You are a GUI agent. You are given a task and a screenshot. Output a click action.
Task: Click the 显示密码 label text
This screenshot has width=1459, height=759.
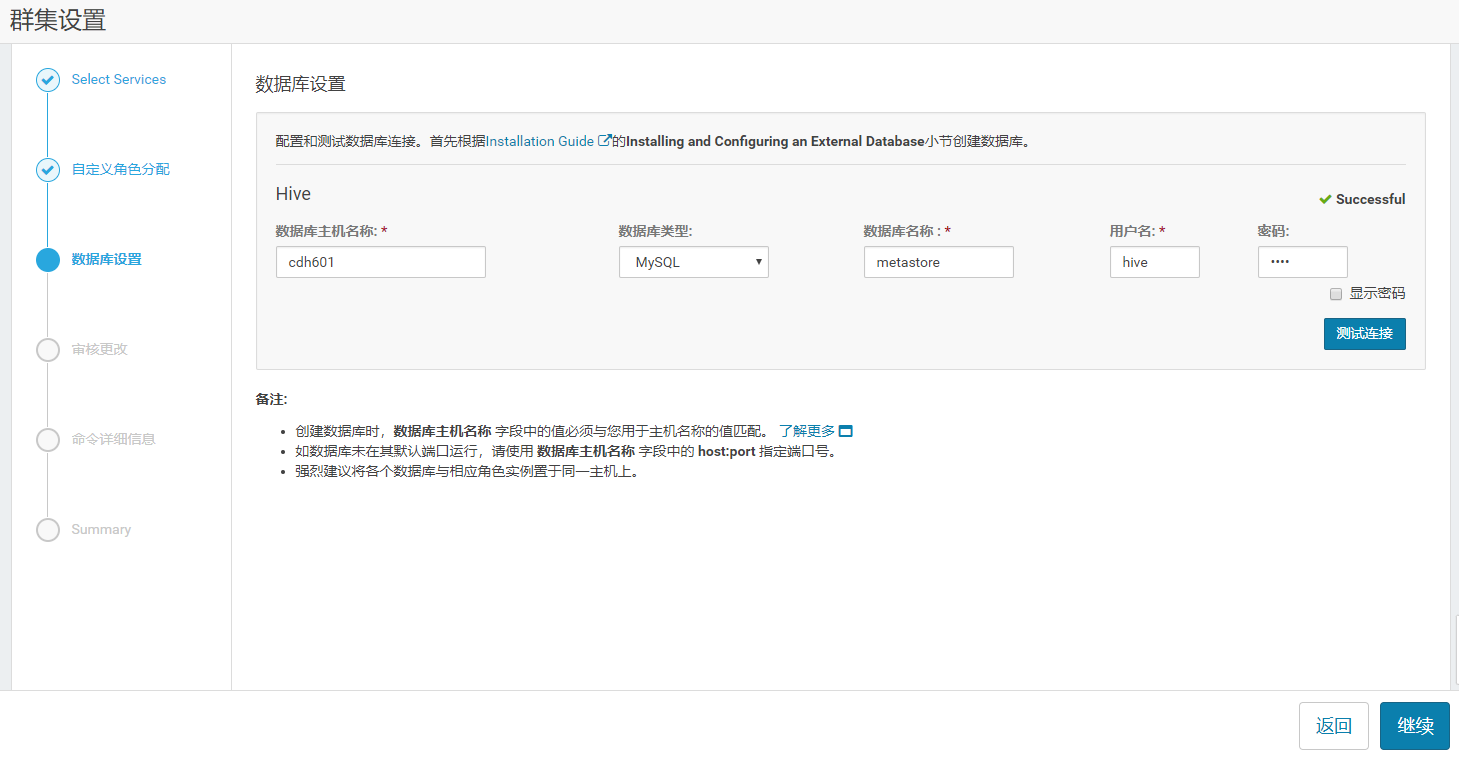(x=1377, y=294)
